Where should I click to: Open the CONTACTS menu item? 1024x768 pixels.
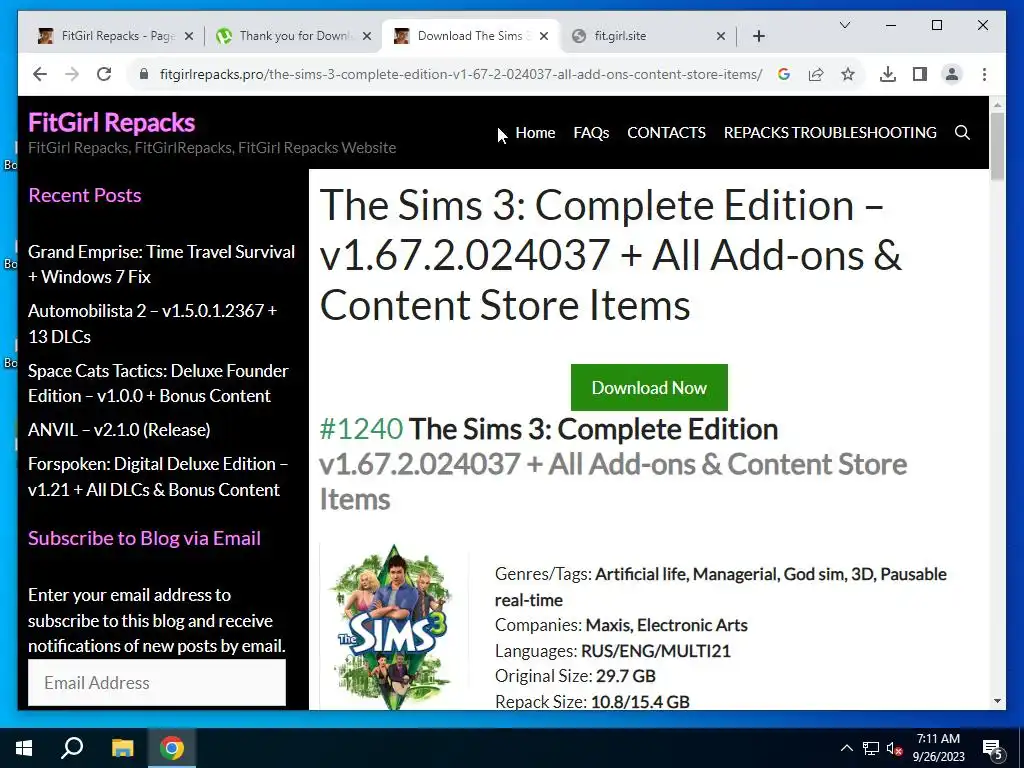click(666, 133)
